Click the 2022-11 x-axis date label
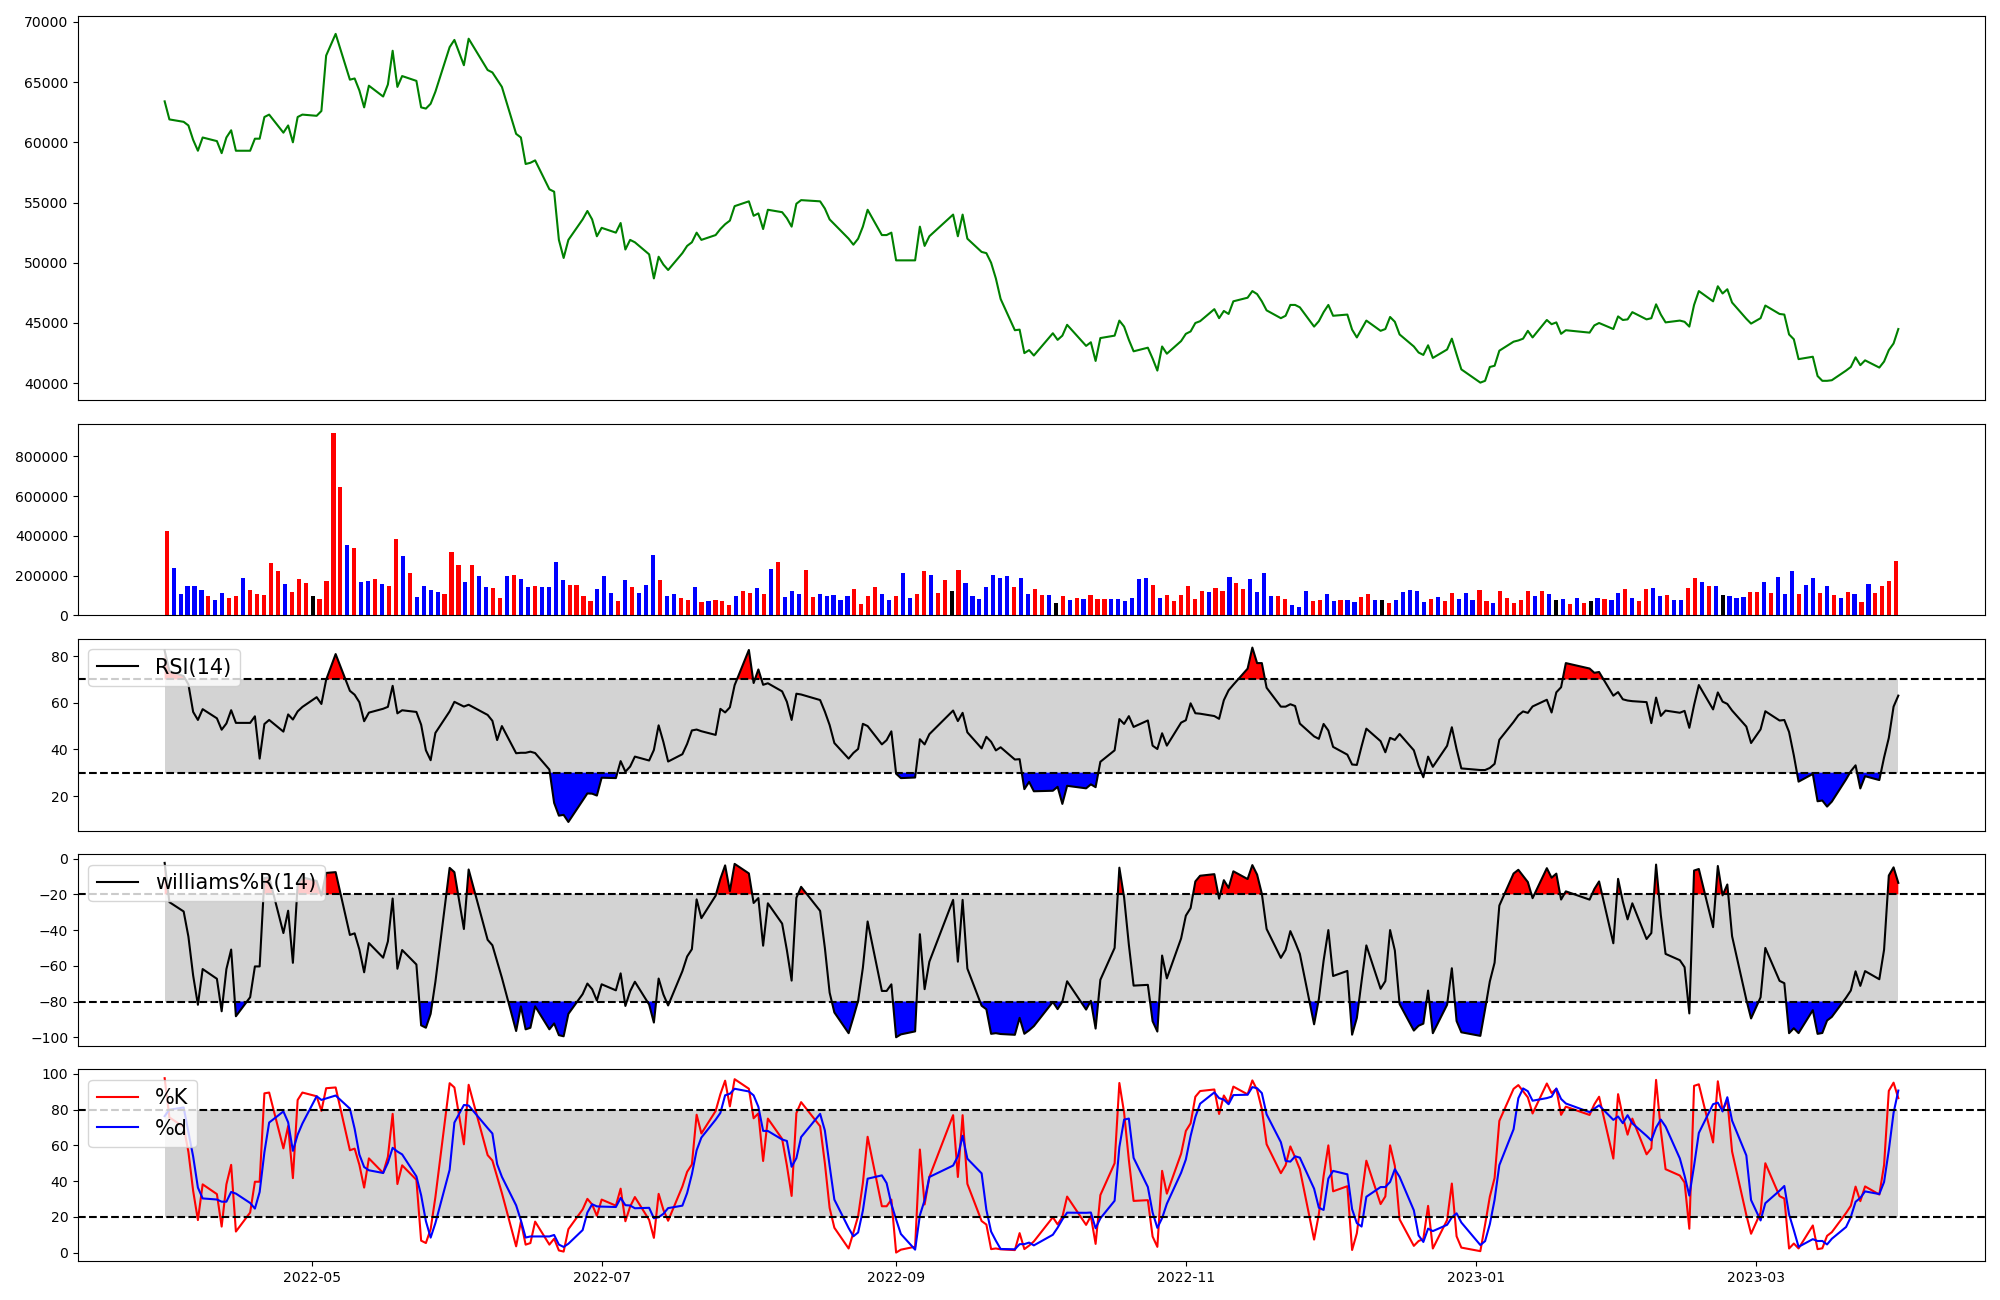This screenshot has height=1300, width=2000. [1186, 1277]
